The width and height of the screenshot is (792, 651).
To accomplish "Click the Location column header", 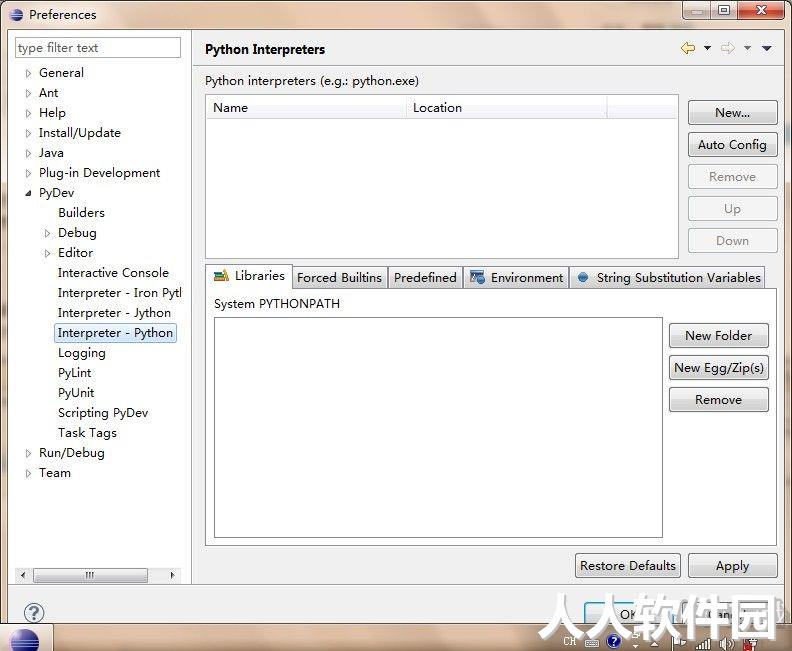I will (x=506, y=108).
